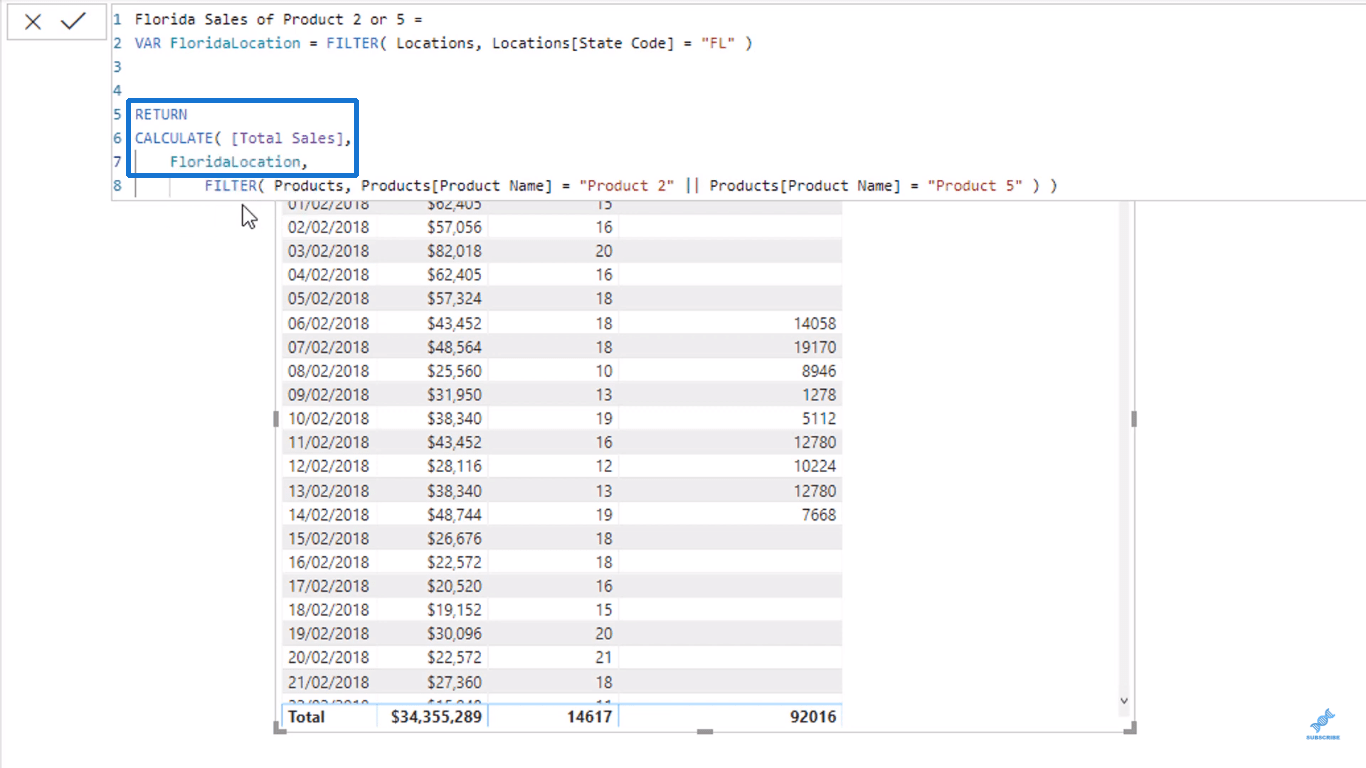
Task: Click the 7668 Florida sales value
Action: click(x=819, y=514)
